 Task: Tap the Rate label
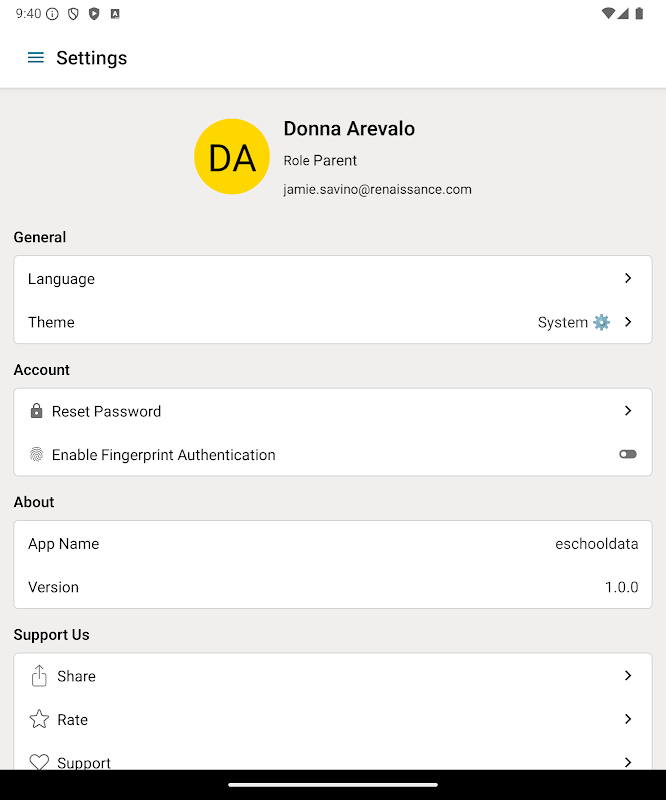(x=73, y=720)
